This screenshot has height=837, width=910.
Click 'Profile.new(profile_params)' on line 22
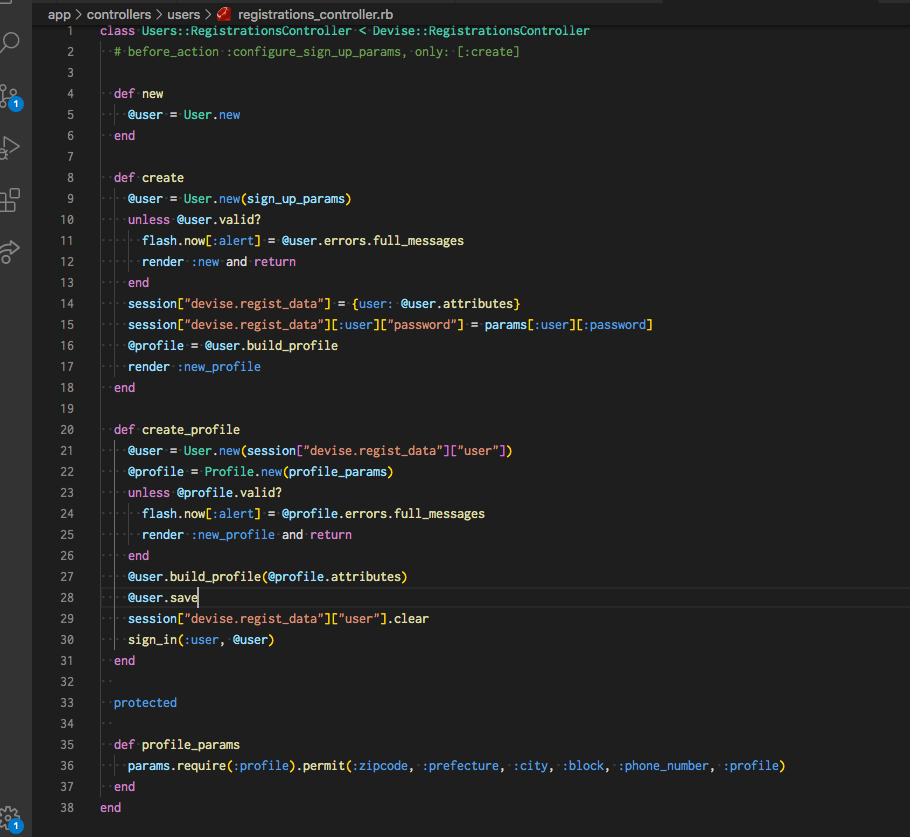pos(299,472)
